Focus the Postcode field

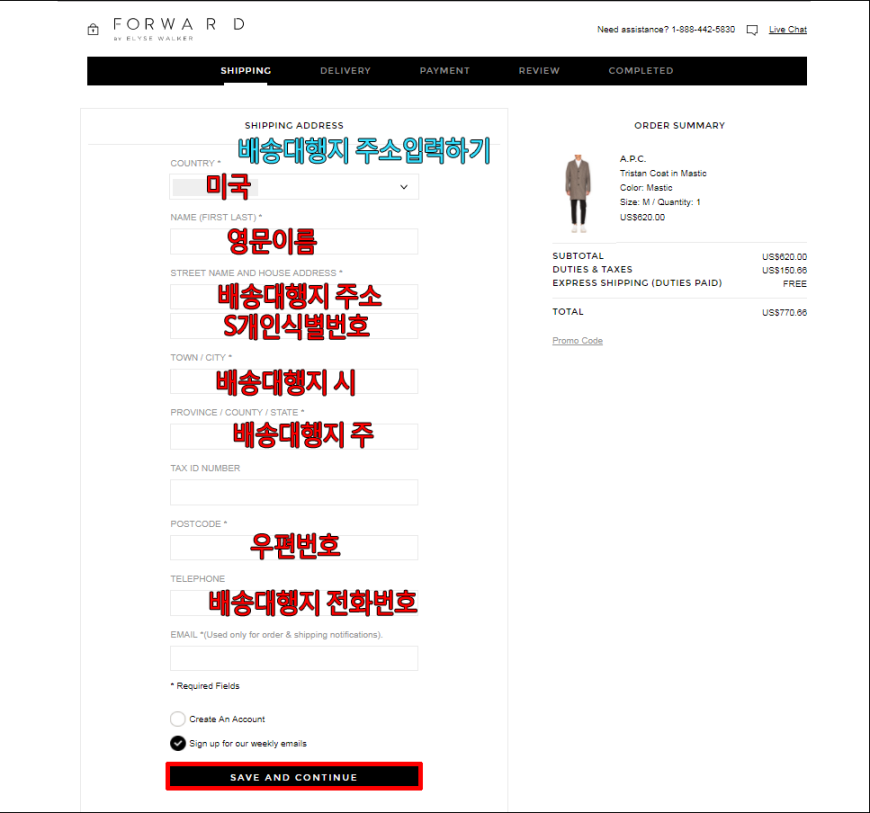point(294,547)
